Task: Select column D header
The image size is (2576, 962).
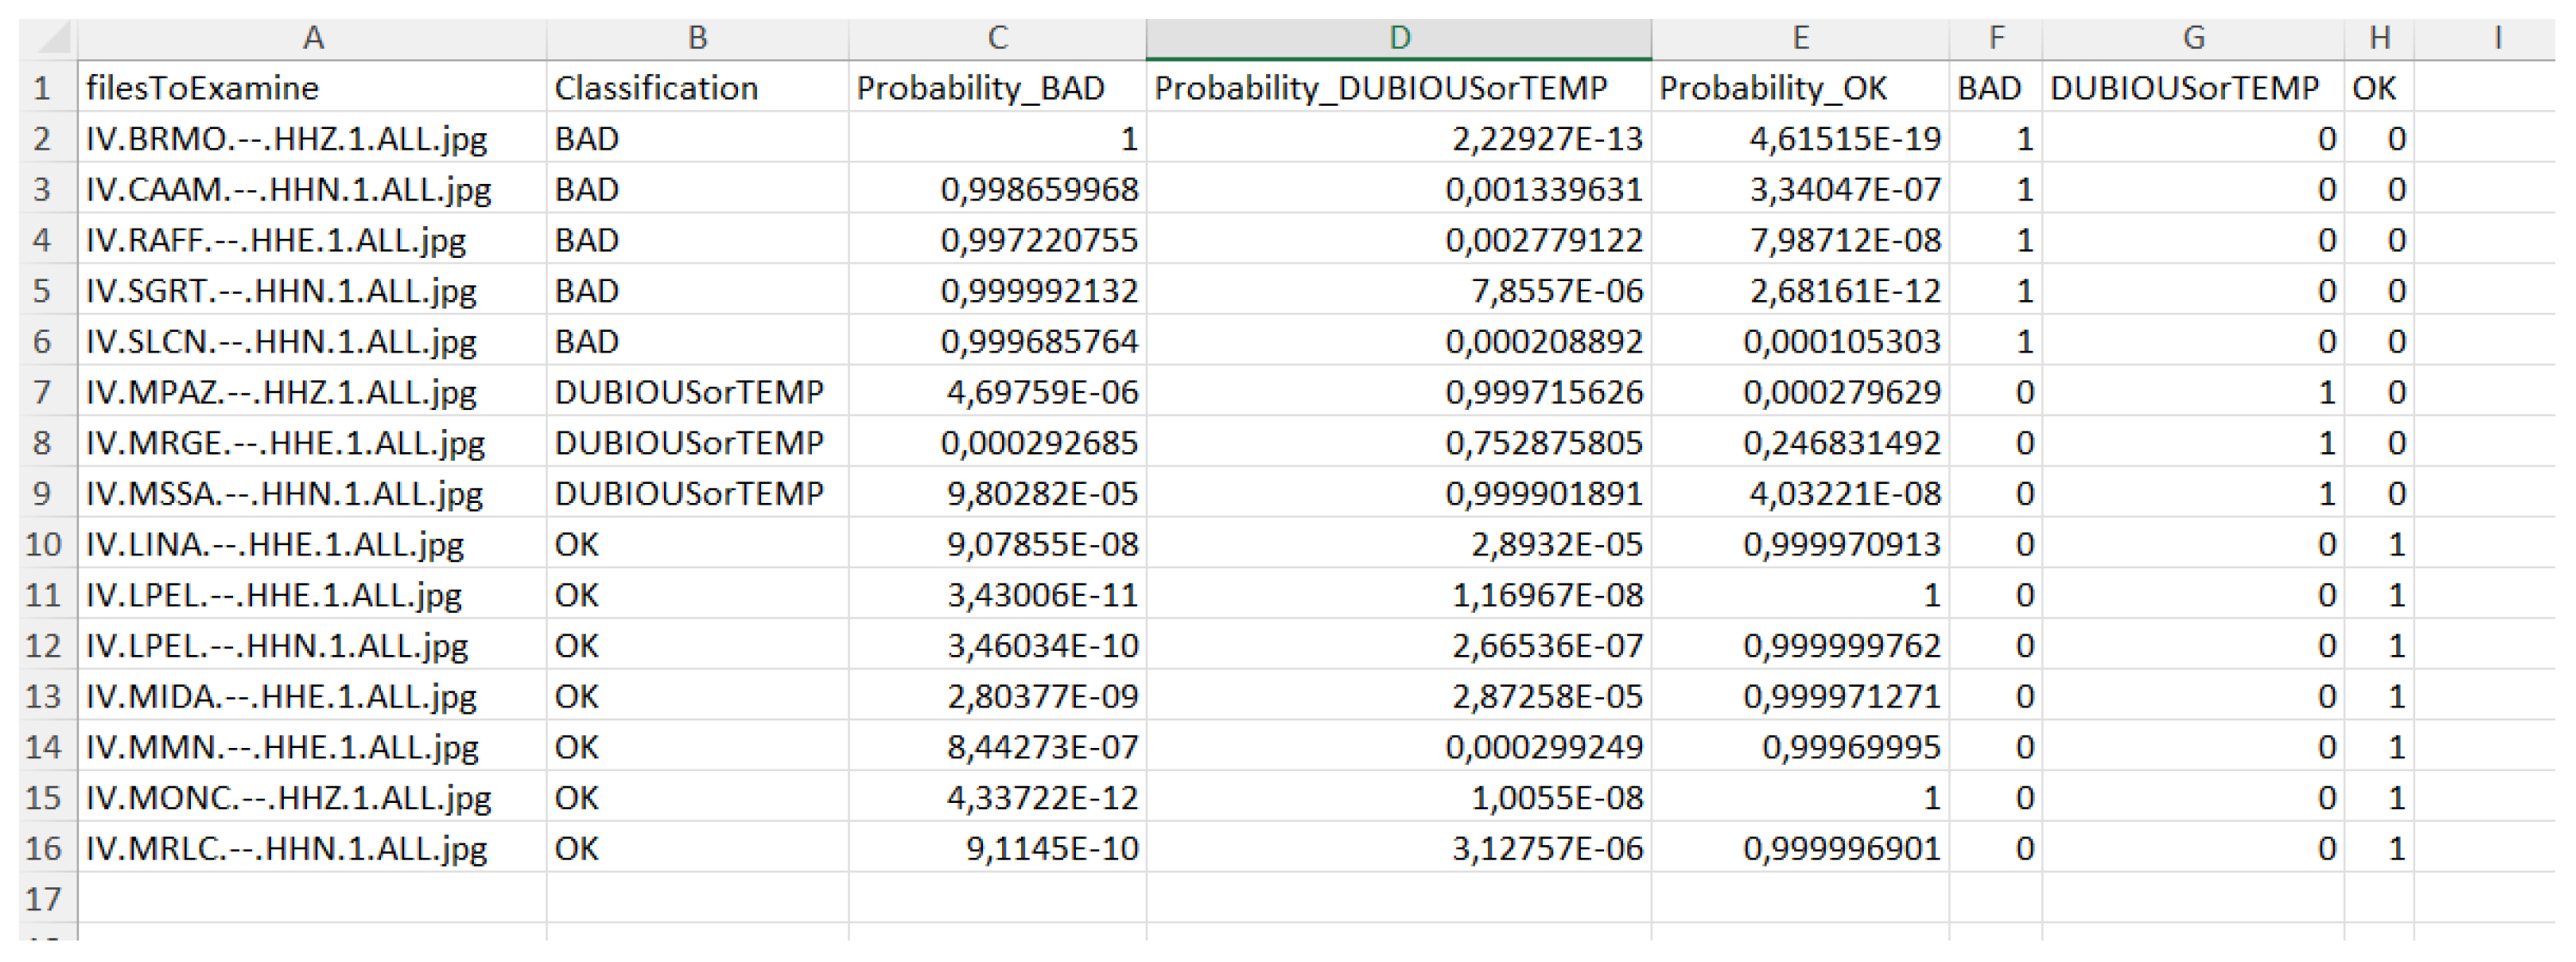Action: 1398,38
